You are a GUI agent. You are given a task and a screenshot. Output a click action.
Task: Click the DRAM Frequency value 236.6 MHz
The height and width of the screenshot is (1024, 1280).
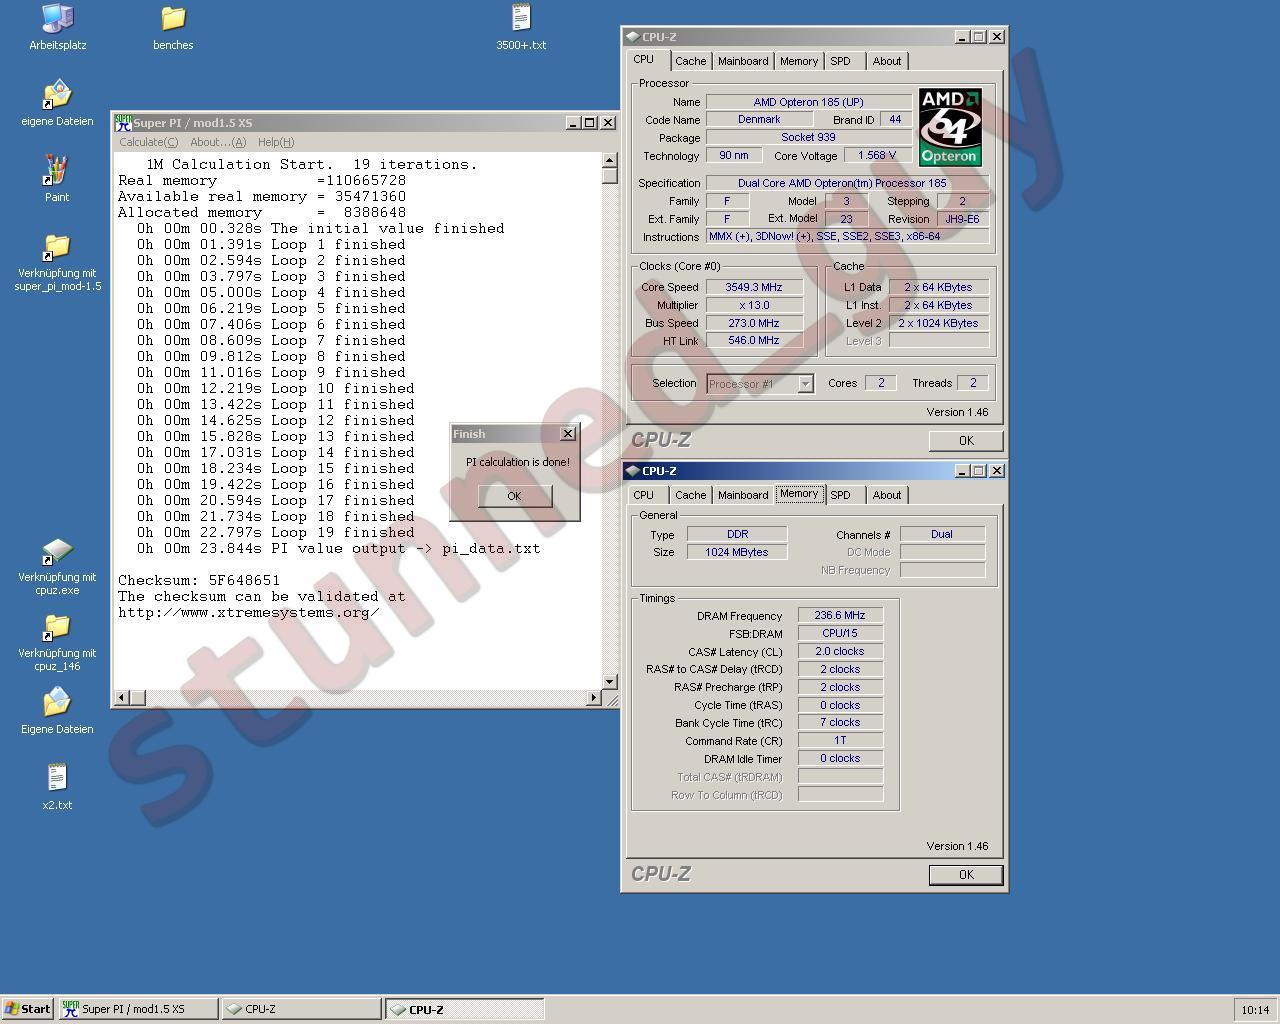point(840,616)
